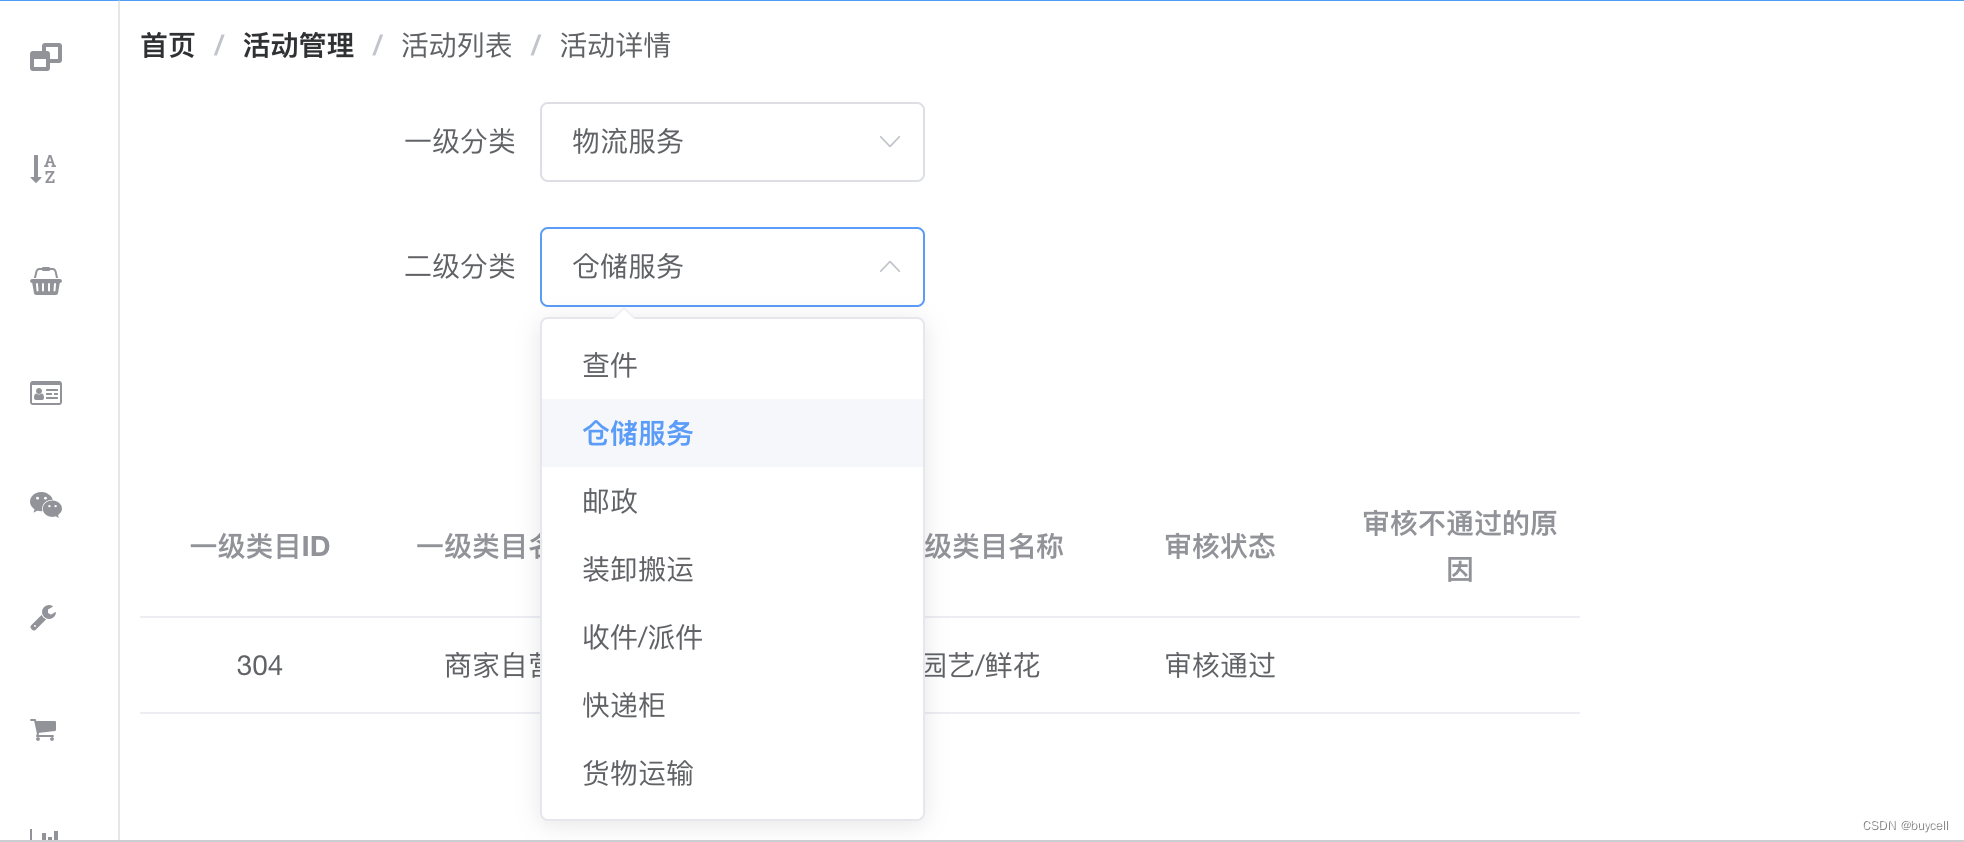Navigate to 活动列表 breadcrumb
The height and width of the screenshot is (842, 1964).
456,46
